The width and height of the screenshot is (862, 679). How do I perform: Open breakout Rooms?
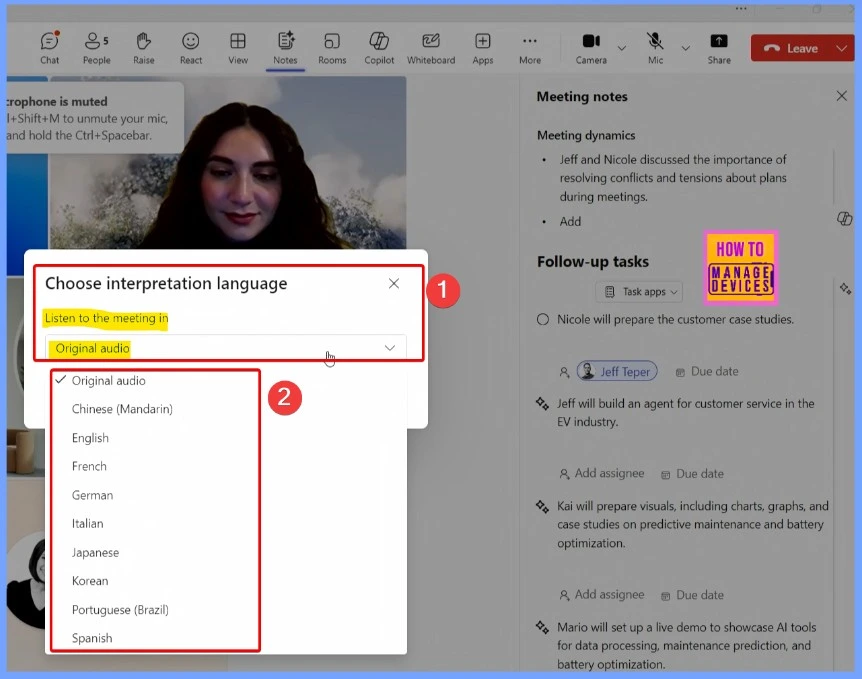[x=332, y=48]
